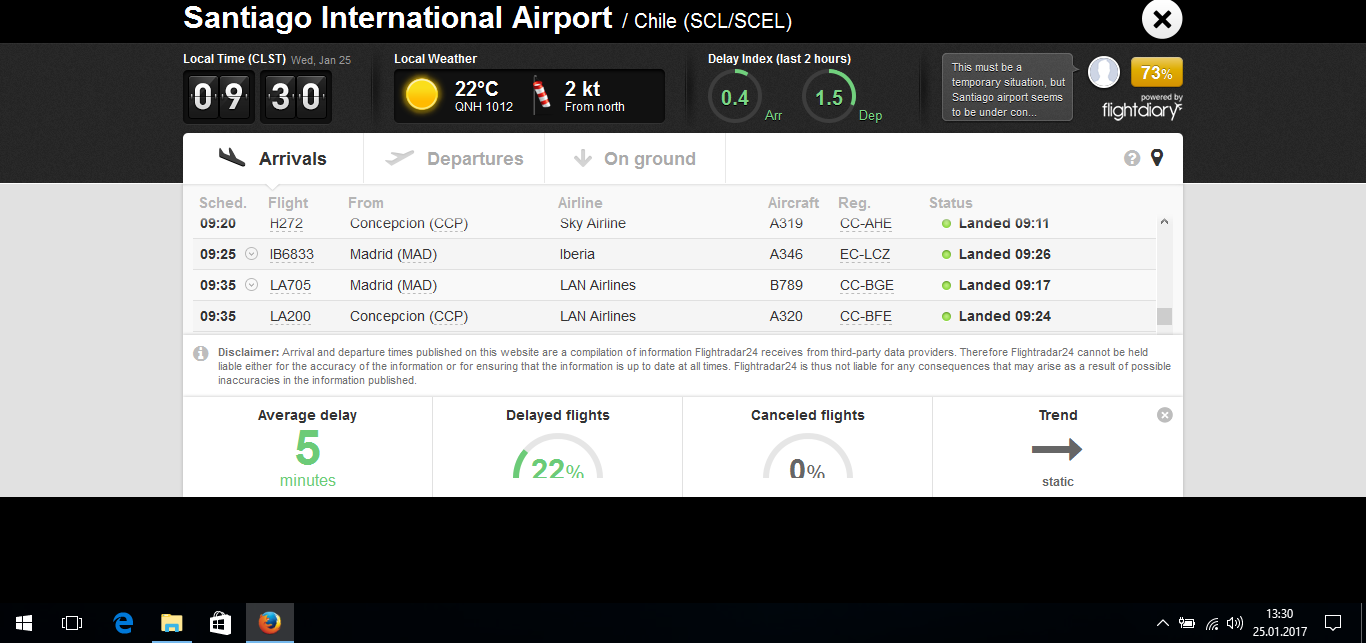Click the arrivals delay index gauge 0.4
The height and width of the screenshot is (643, 1366).
pos(735,97)
